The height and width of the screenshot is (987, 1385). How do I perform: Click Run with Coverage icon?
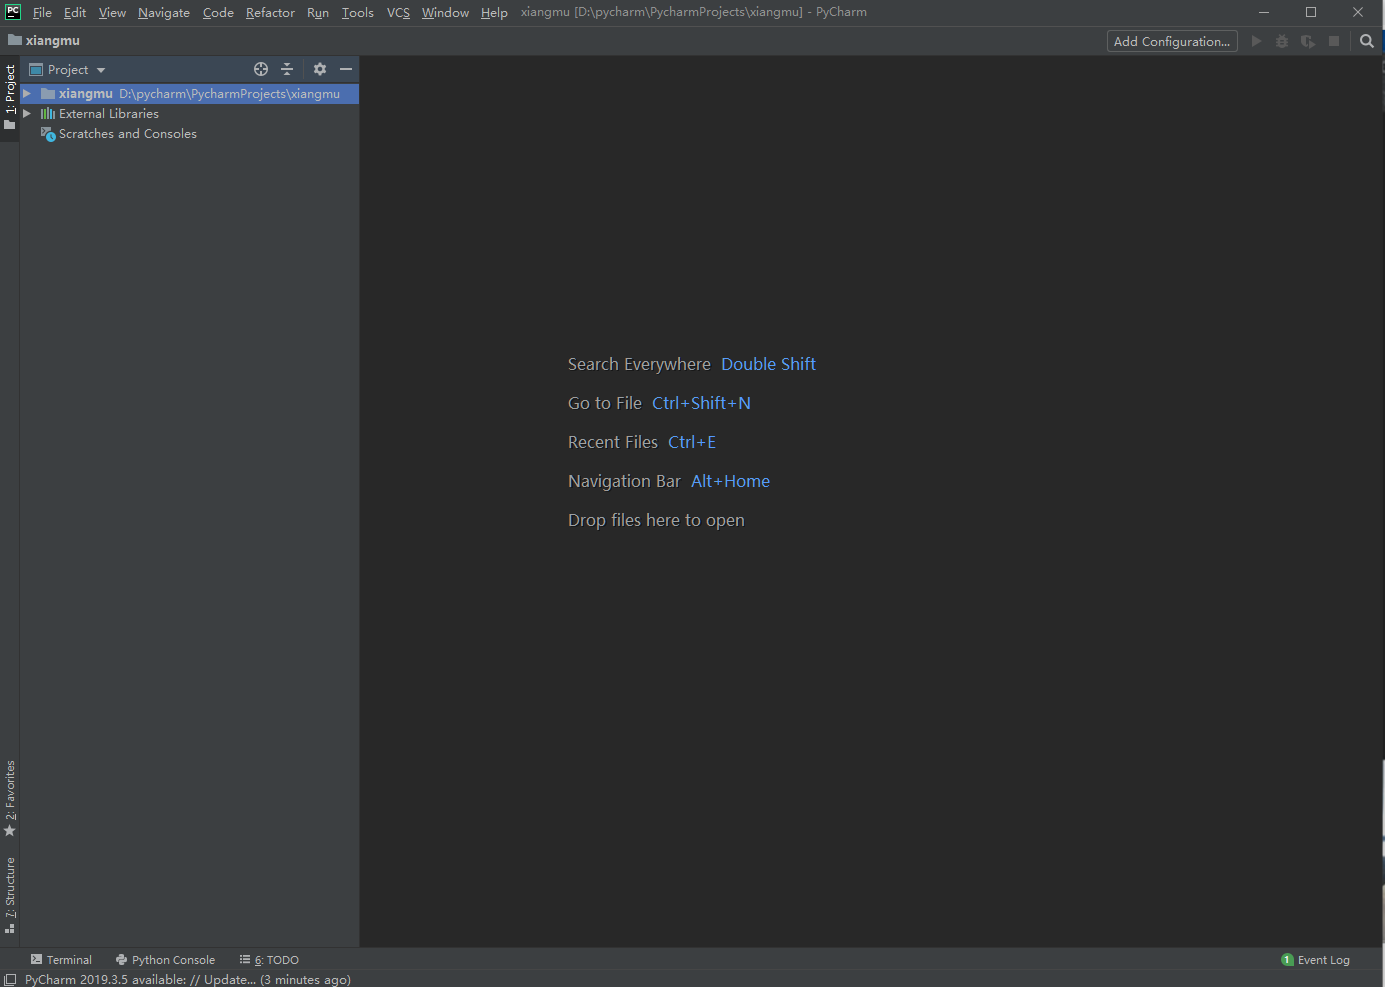[x=1308, y=41]
